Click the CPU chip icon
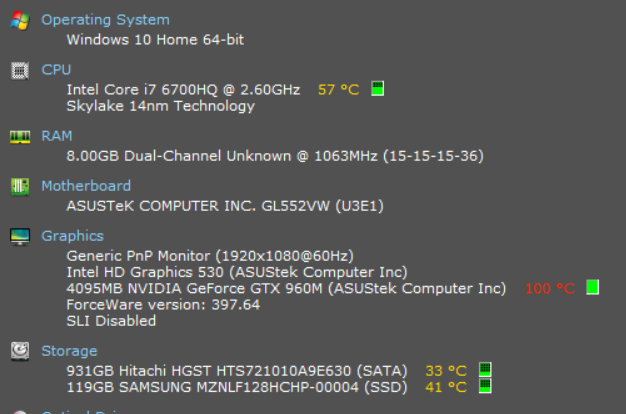 click(x=19, y=70)
